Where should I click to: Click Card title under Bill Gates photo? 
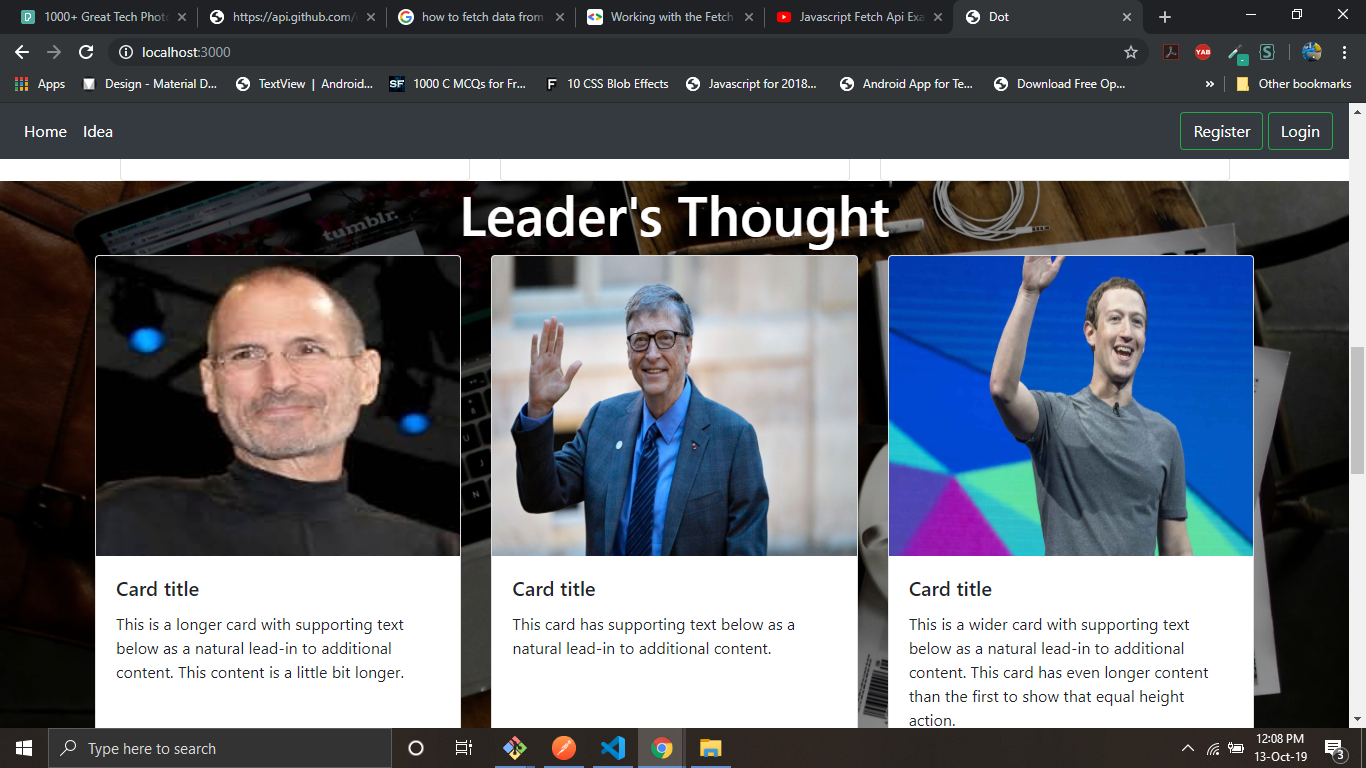[x=554, y=589]
